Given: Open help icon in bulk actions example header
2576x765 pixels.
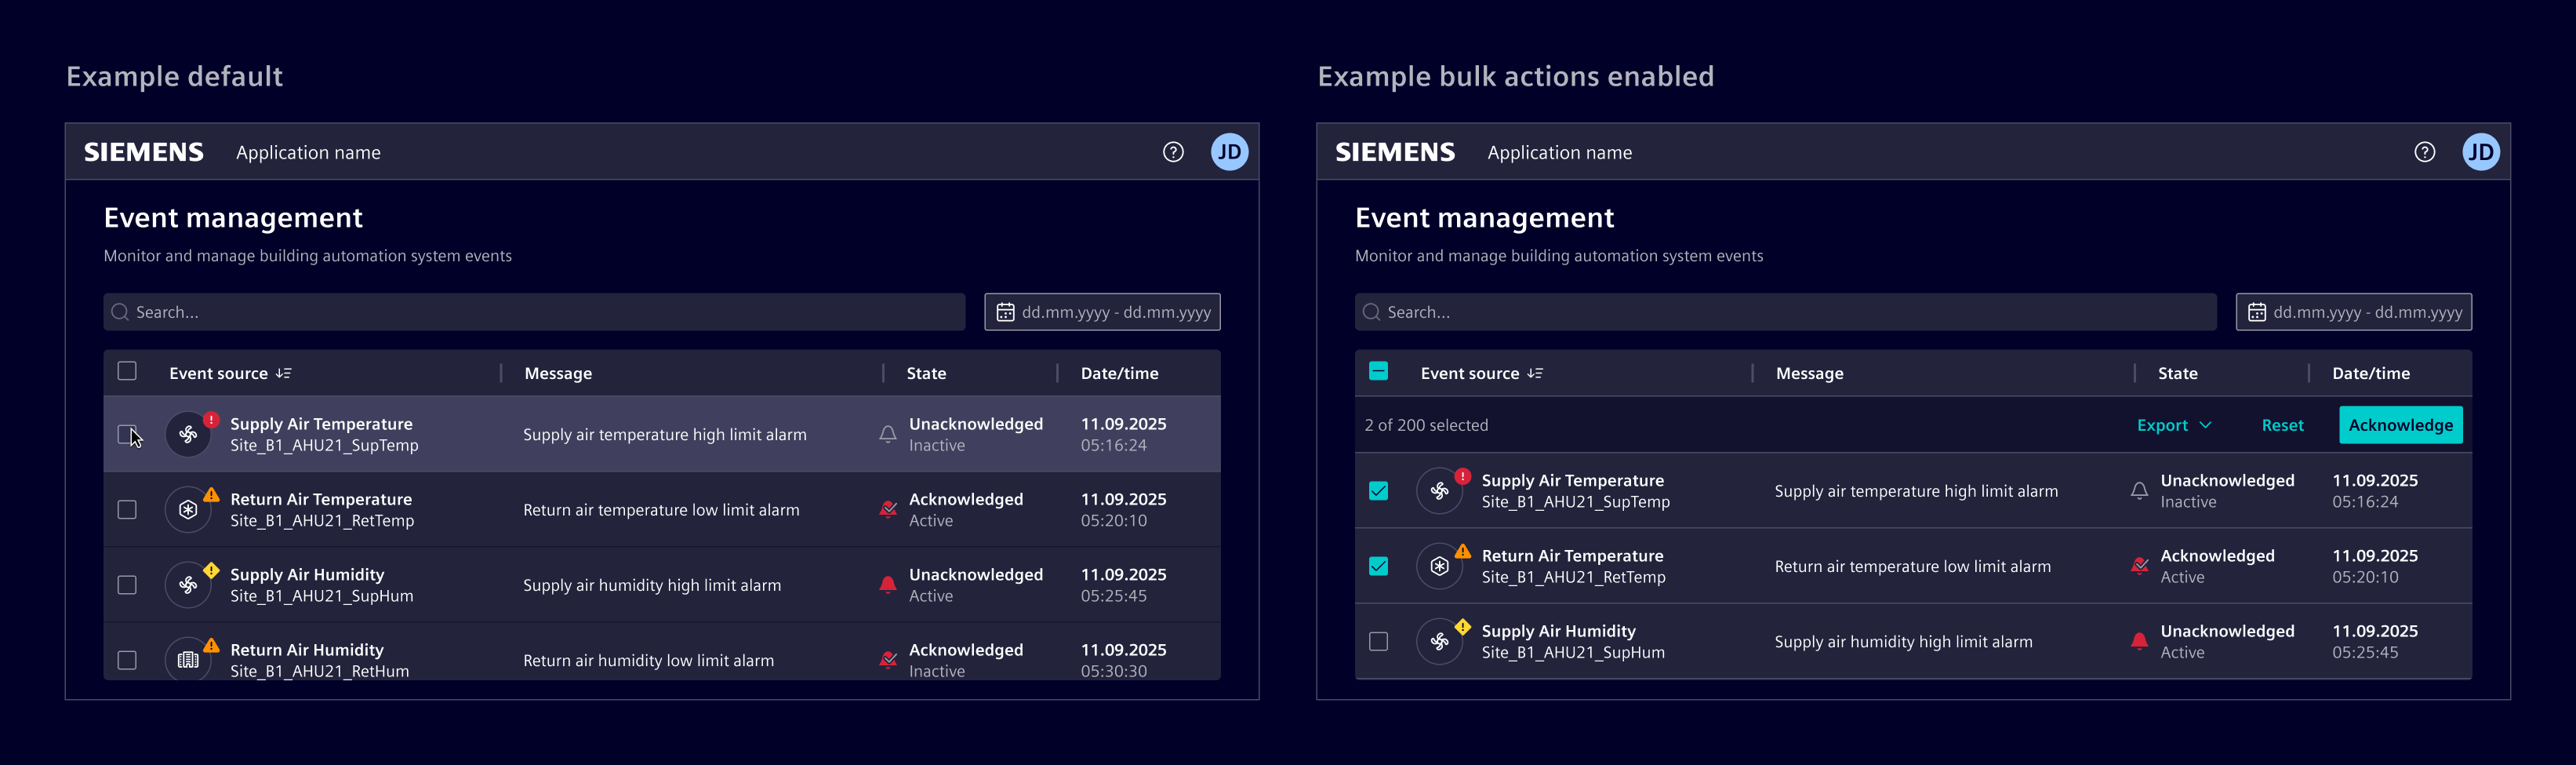Looking at the screenshot, I should 2424,152.
